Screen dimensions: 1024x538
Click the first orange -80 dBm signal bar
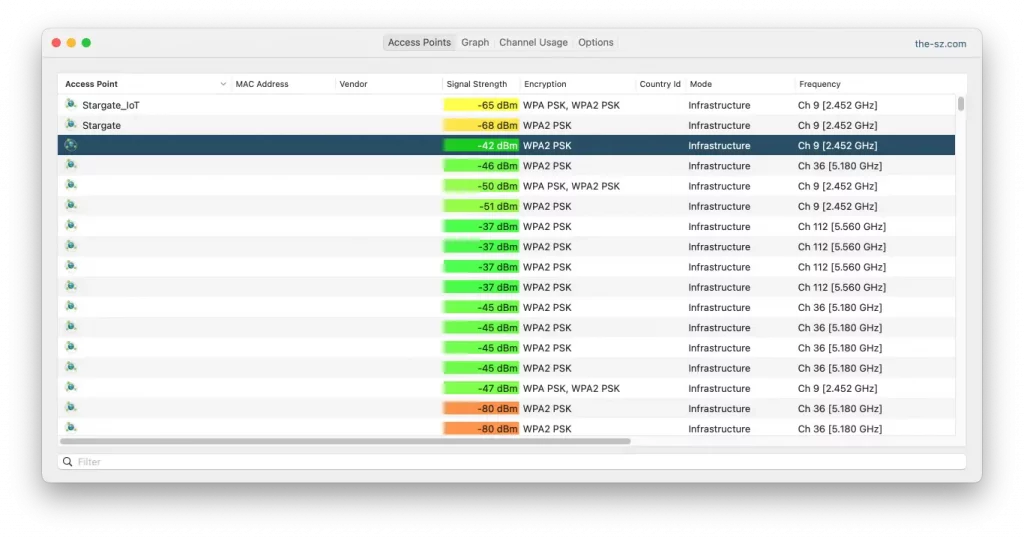[x=481, y=408]
